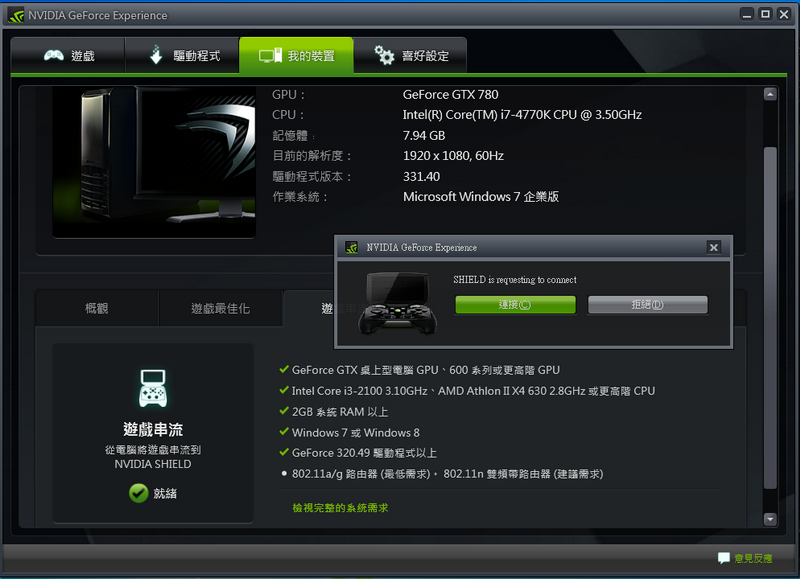Click the gear icon on 喜好設定 tab
800x579 pixels.
click(x=384, y=56)
